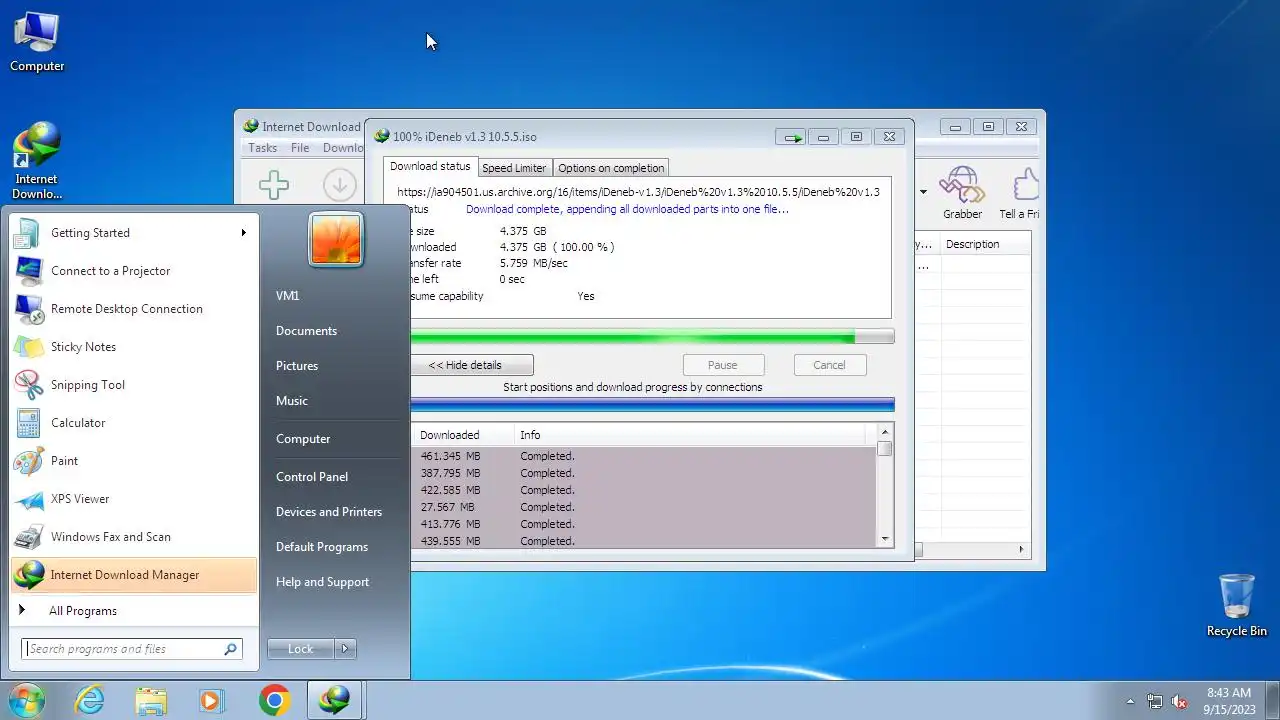
Task: Open the Tasks menu in IDM
Action: coord(262,148)
